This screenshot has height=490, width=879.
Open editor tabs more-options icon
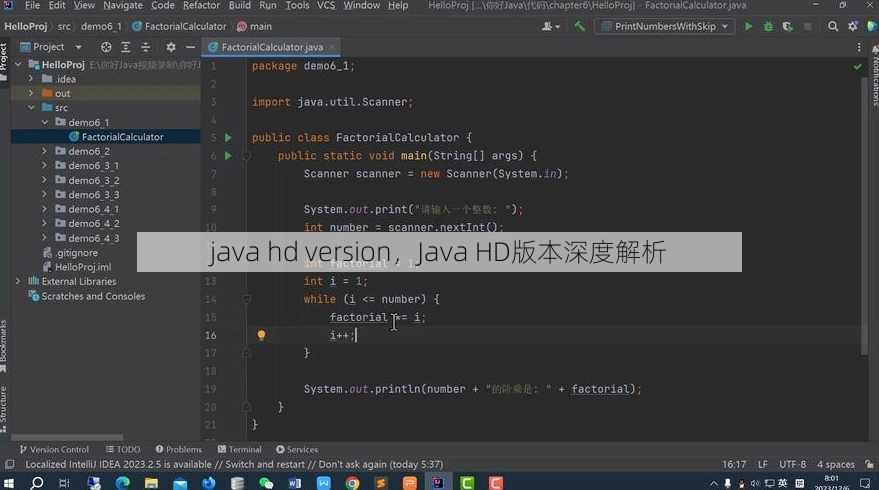click(859, 47)
